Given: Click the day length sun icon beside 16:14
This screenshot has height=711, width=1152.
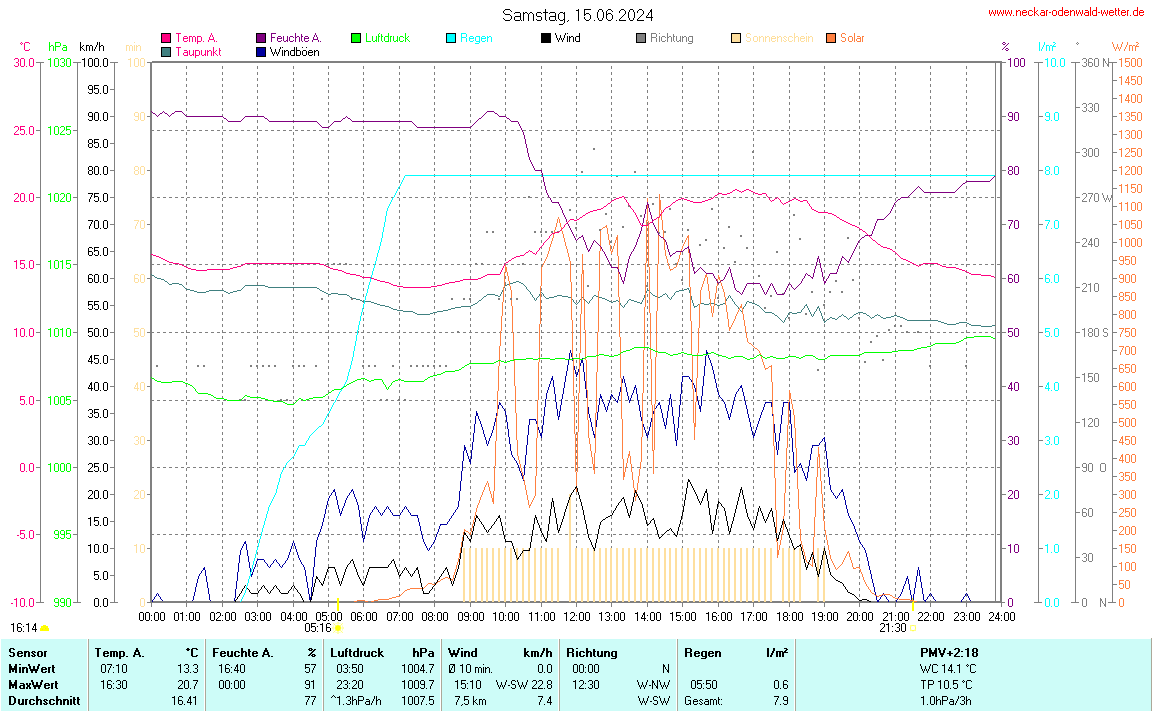Looking at the screenshot, I should coord(45,628).
